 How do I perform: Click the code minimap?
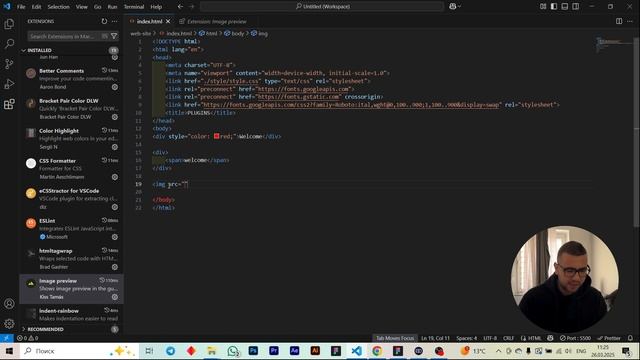(614, 45)
